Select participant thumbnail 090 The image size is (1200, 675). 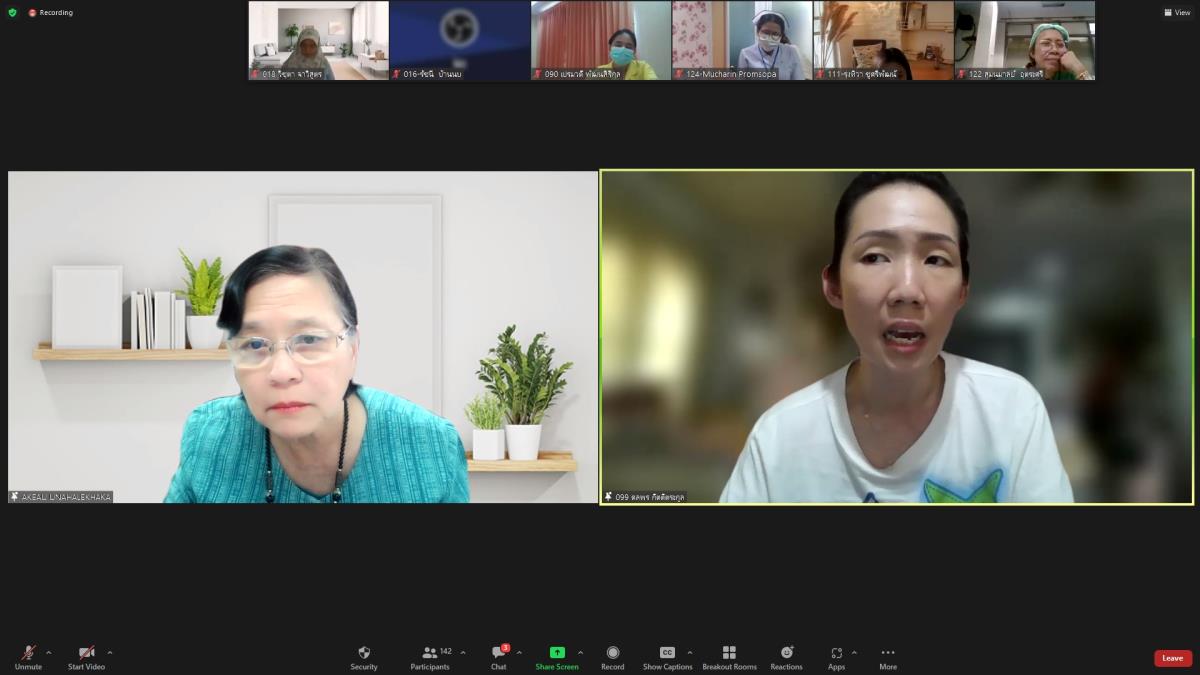[x=600, y=40]
